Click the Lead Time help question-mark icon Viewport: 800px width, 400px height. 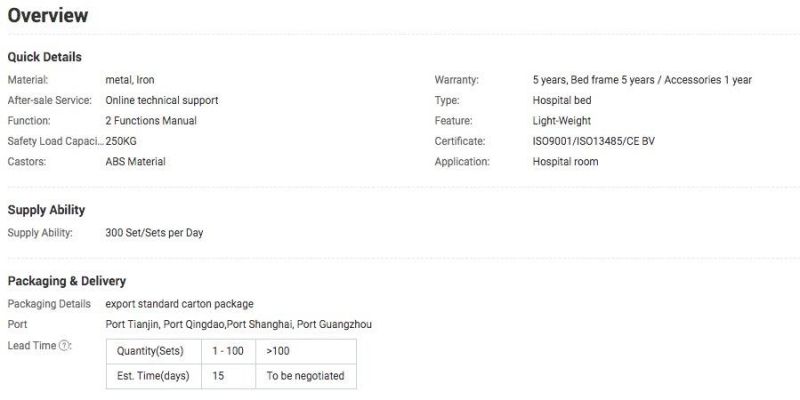(64, 345)
